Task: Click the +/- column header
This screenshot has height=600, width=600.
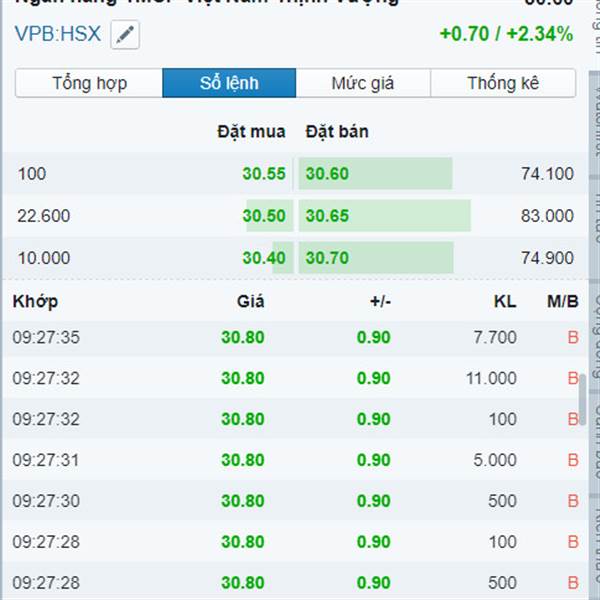Action: 380,302
